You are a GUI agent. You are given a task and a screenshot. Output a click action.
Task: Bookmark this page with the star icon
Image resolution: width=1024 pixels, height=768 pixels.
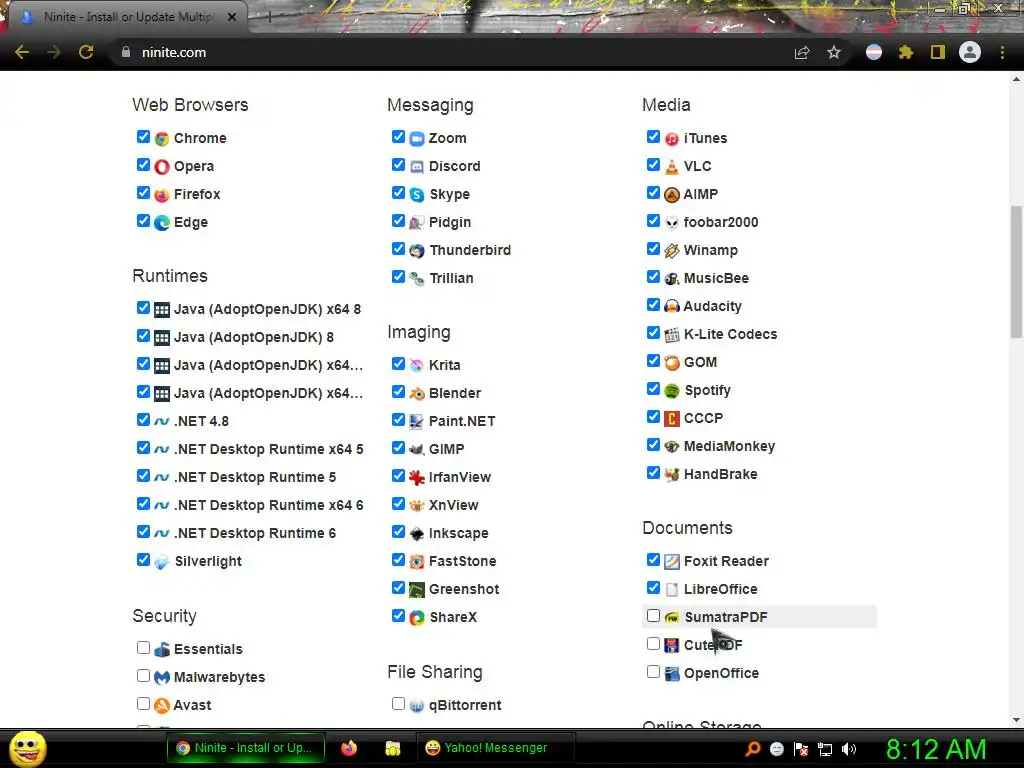pos(833,52)
